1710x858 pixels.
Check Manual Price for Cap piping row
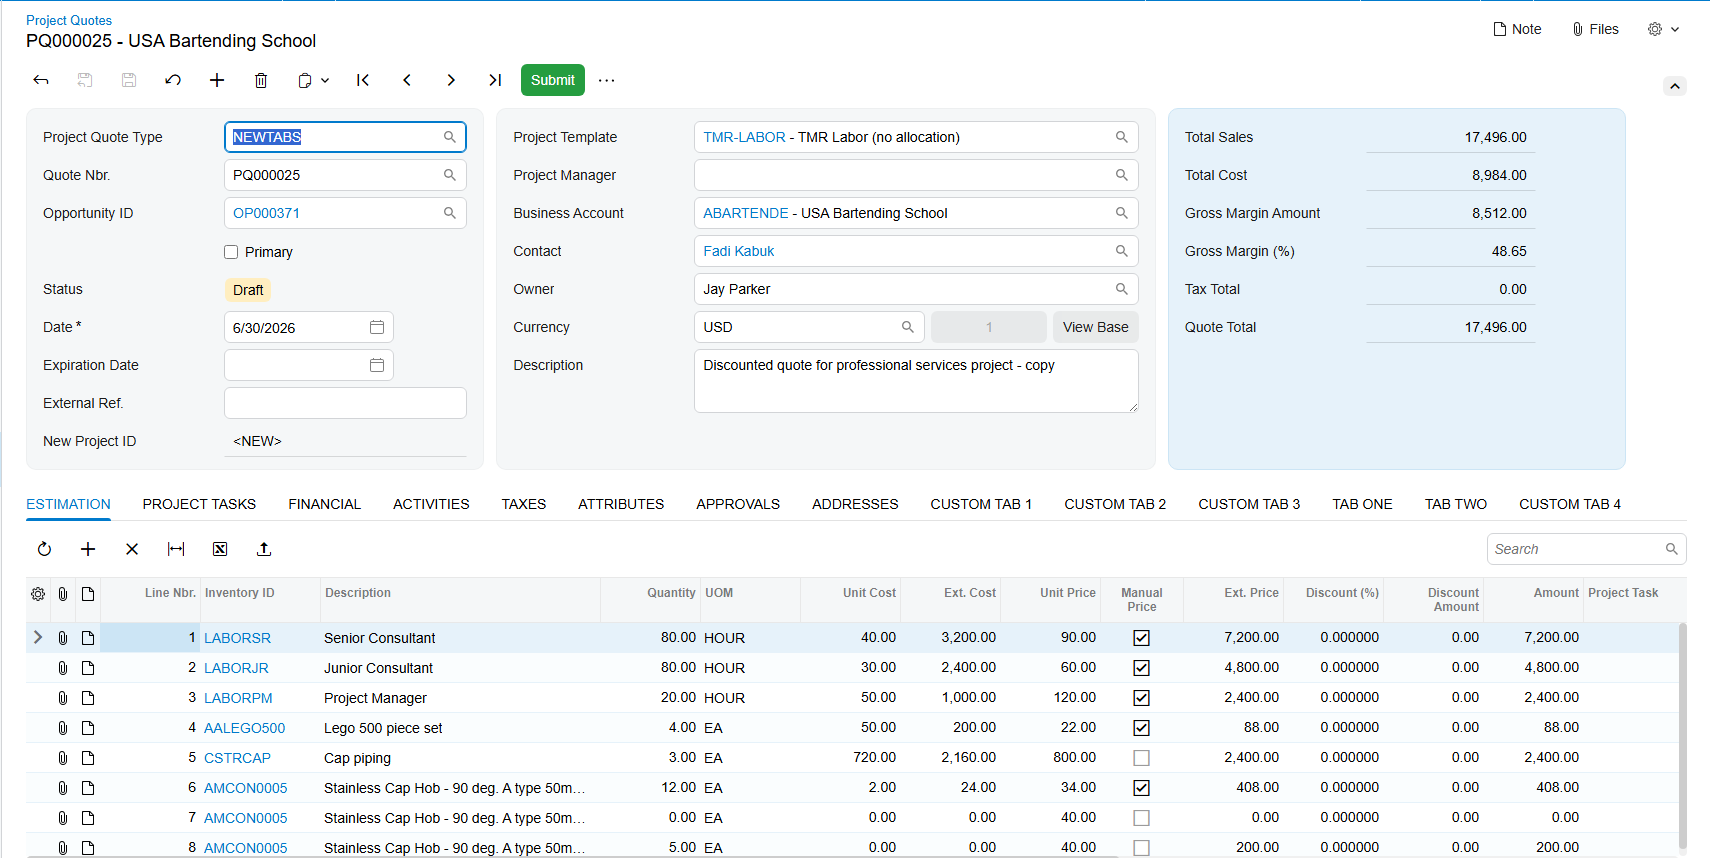coord(1142,758)
